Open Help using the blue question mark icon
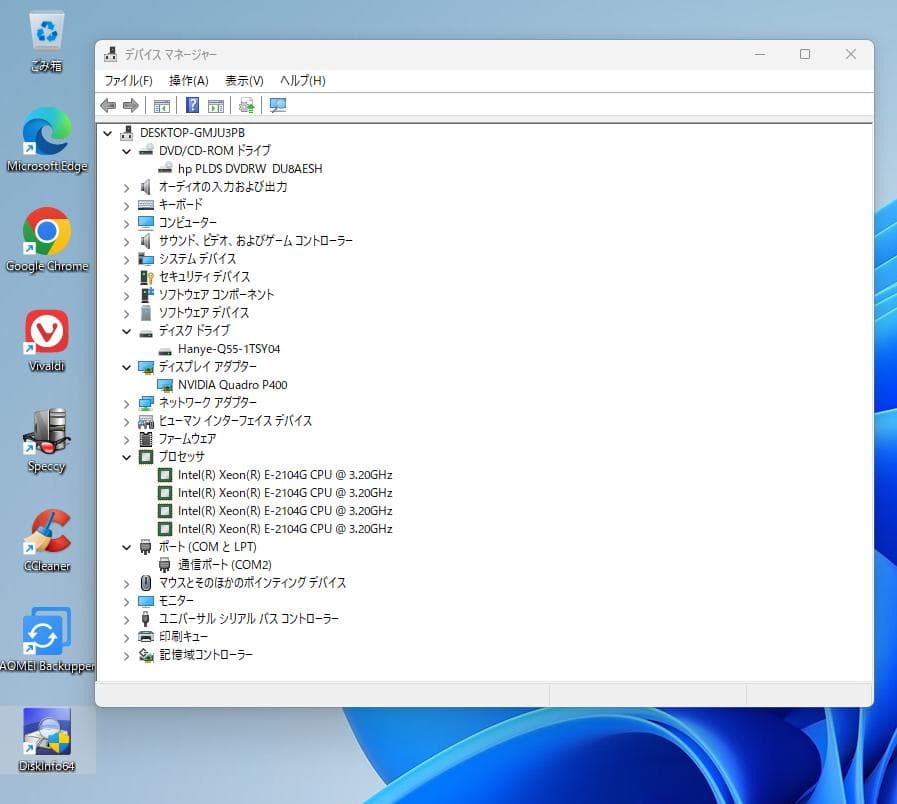Viewport: 897px width, 804px height. coord(193,105)
